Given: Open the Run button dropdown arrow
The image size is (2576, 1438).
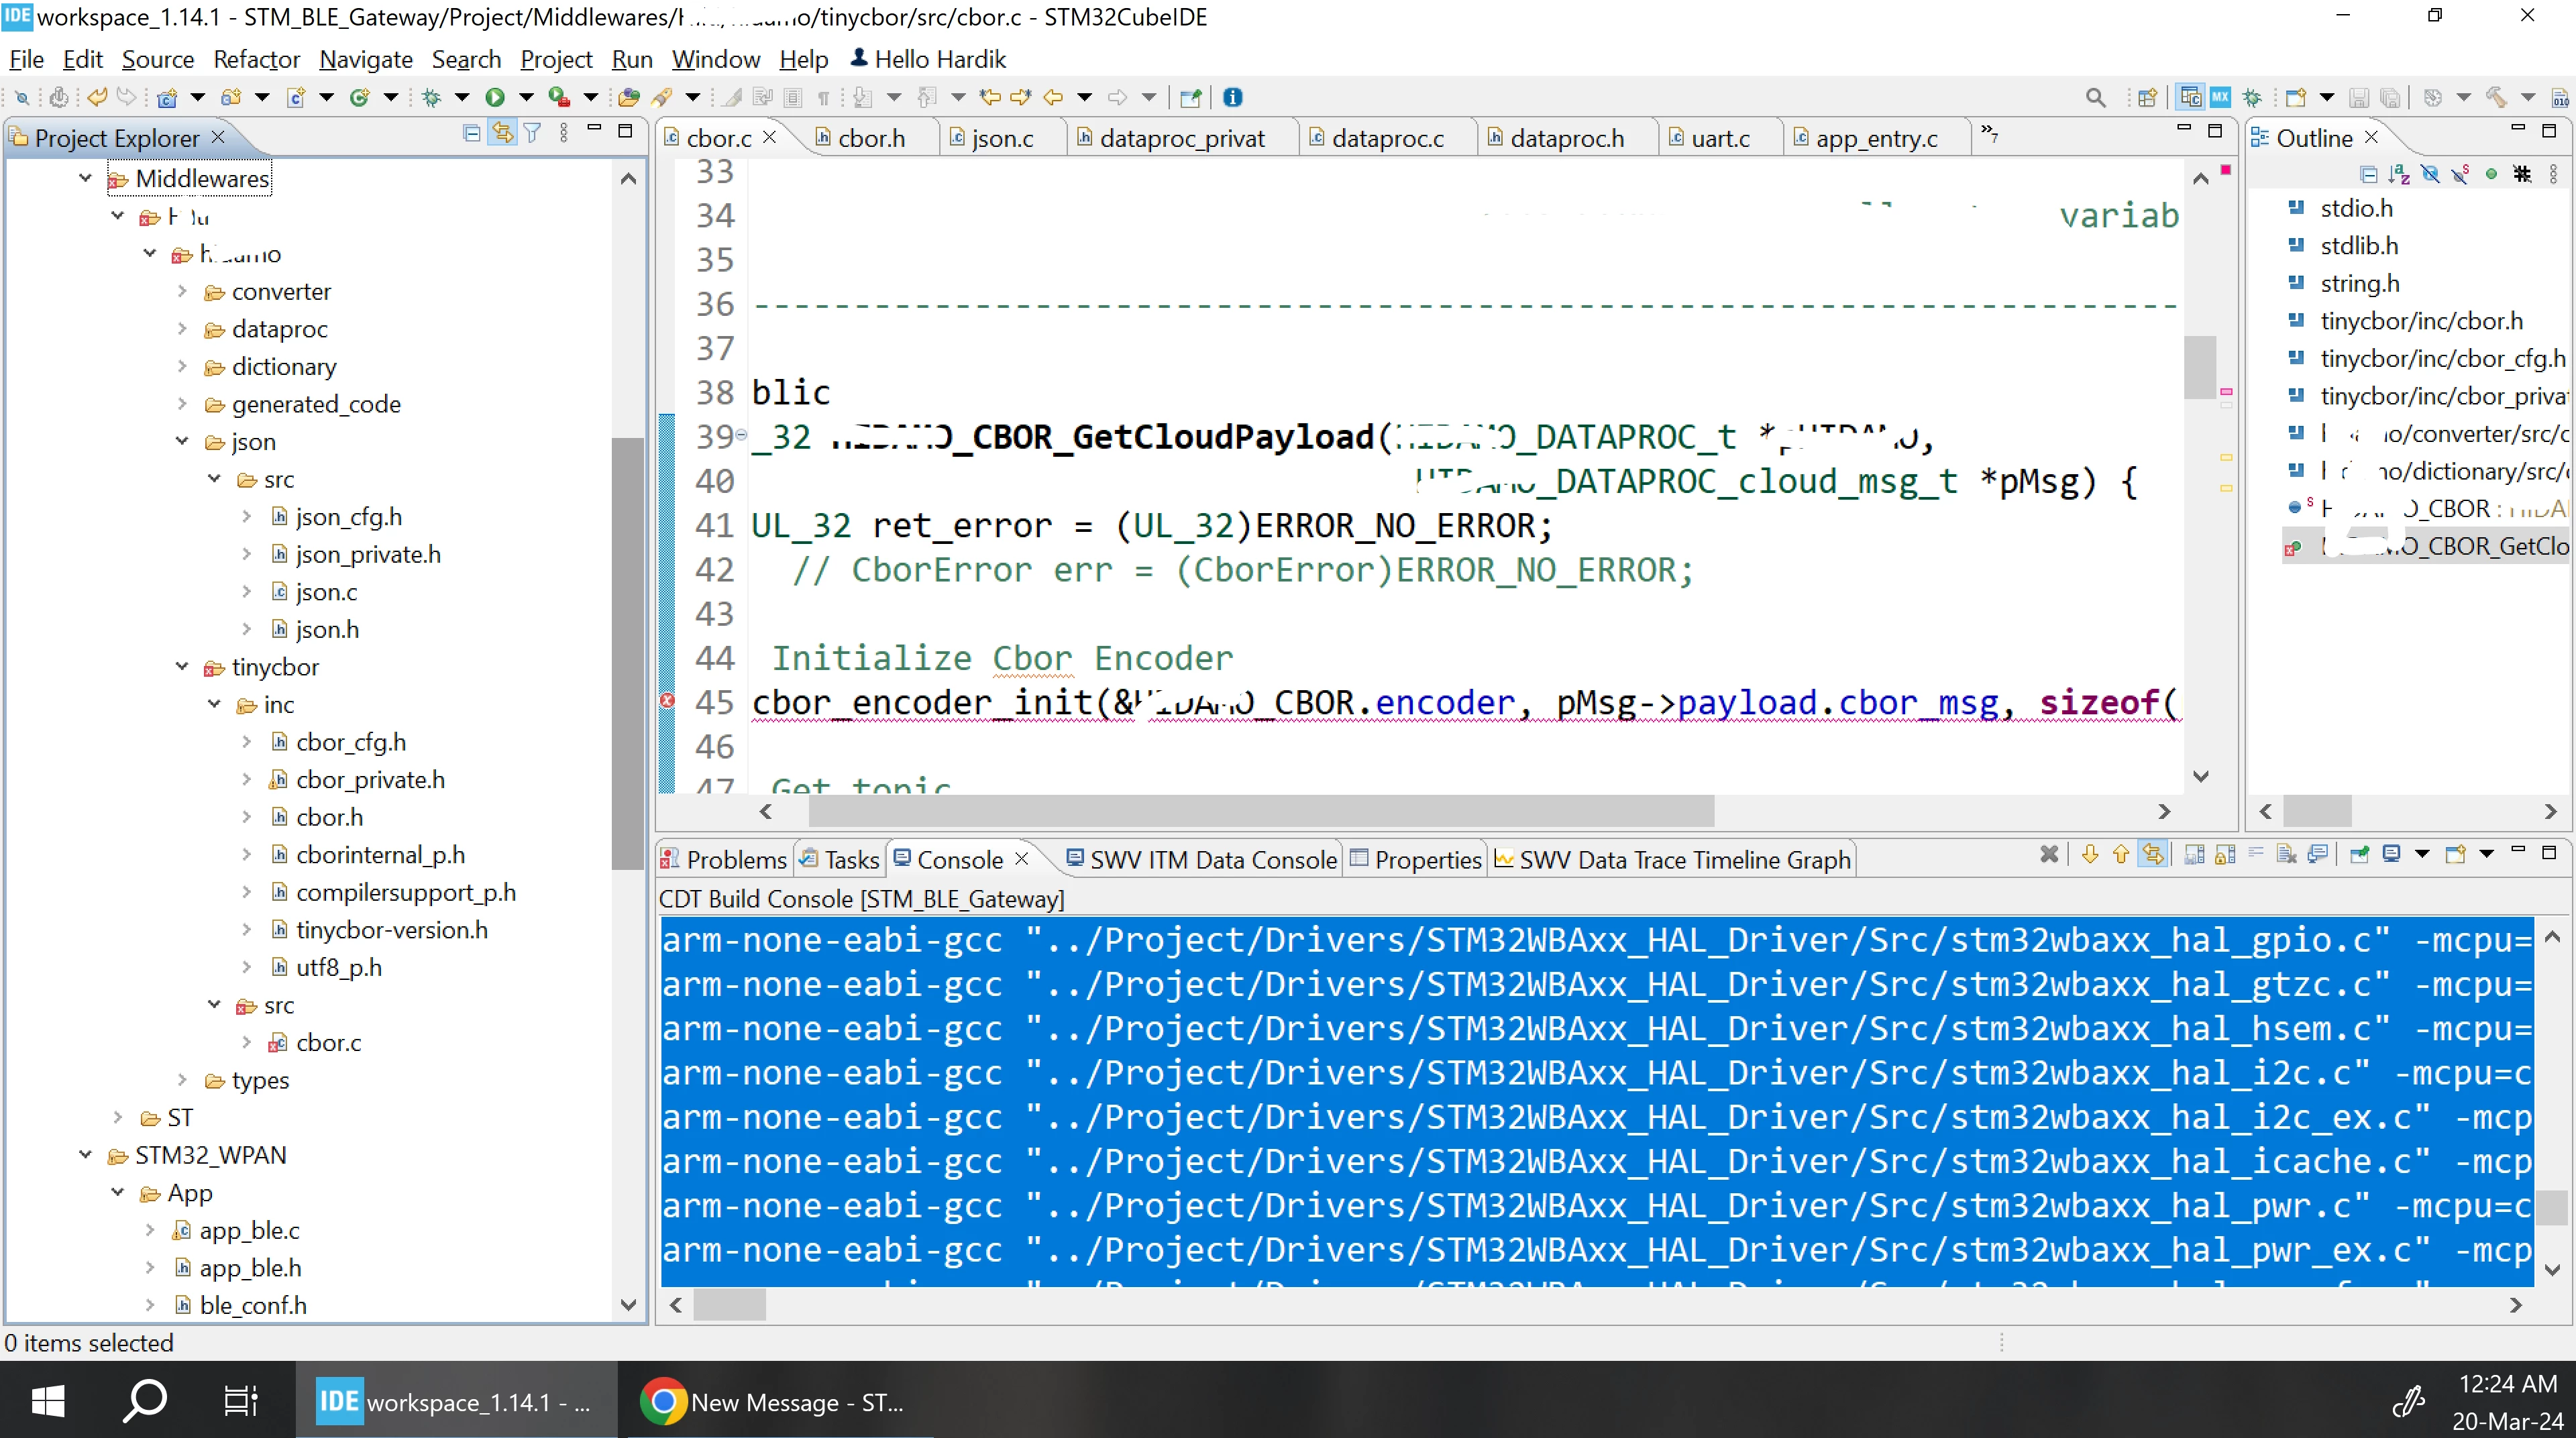Looking at the screenshot, I should 526,97.
